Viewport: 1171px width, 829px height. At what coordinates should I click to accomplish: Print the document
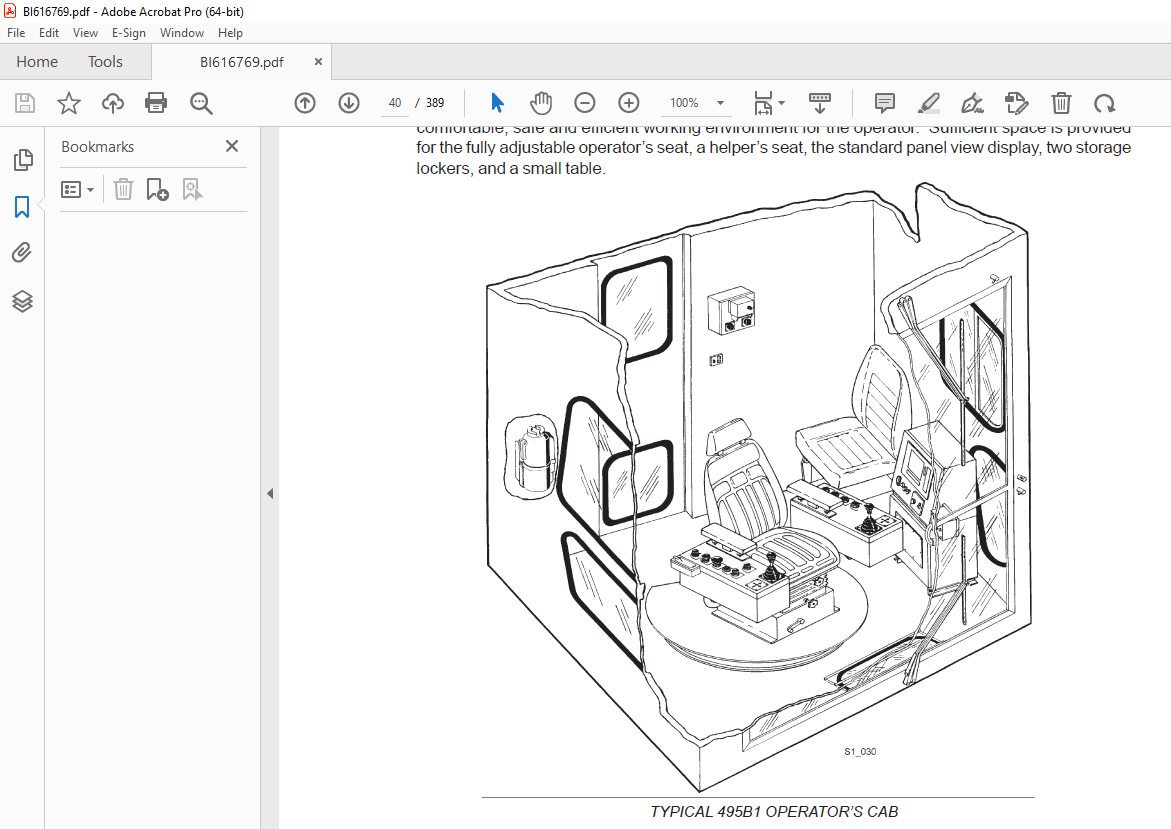[156, 103]
